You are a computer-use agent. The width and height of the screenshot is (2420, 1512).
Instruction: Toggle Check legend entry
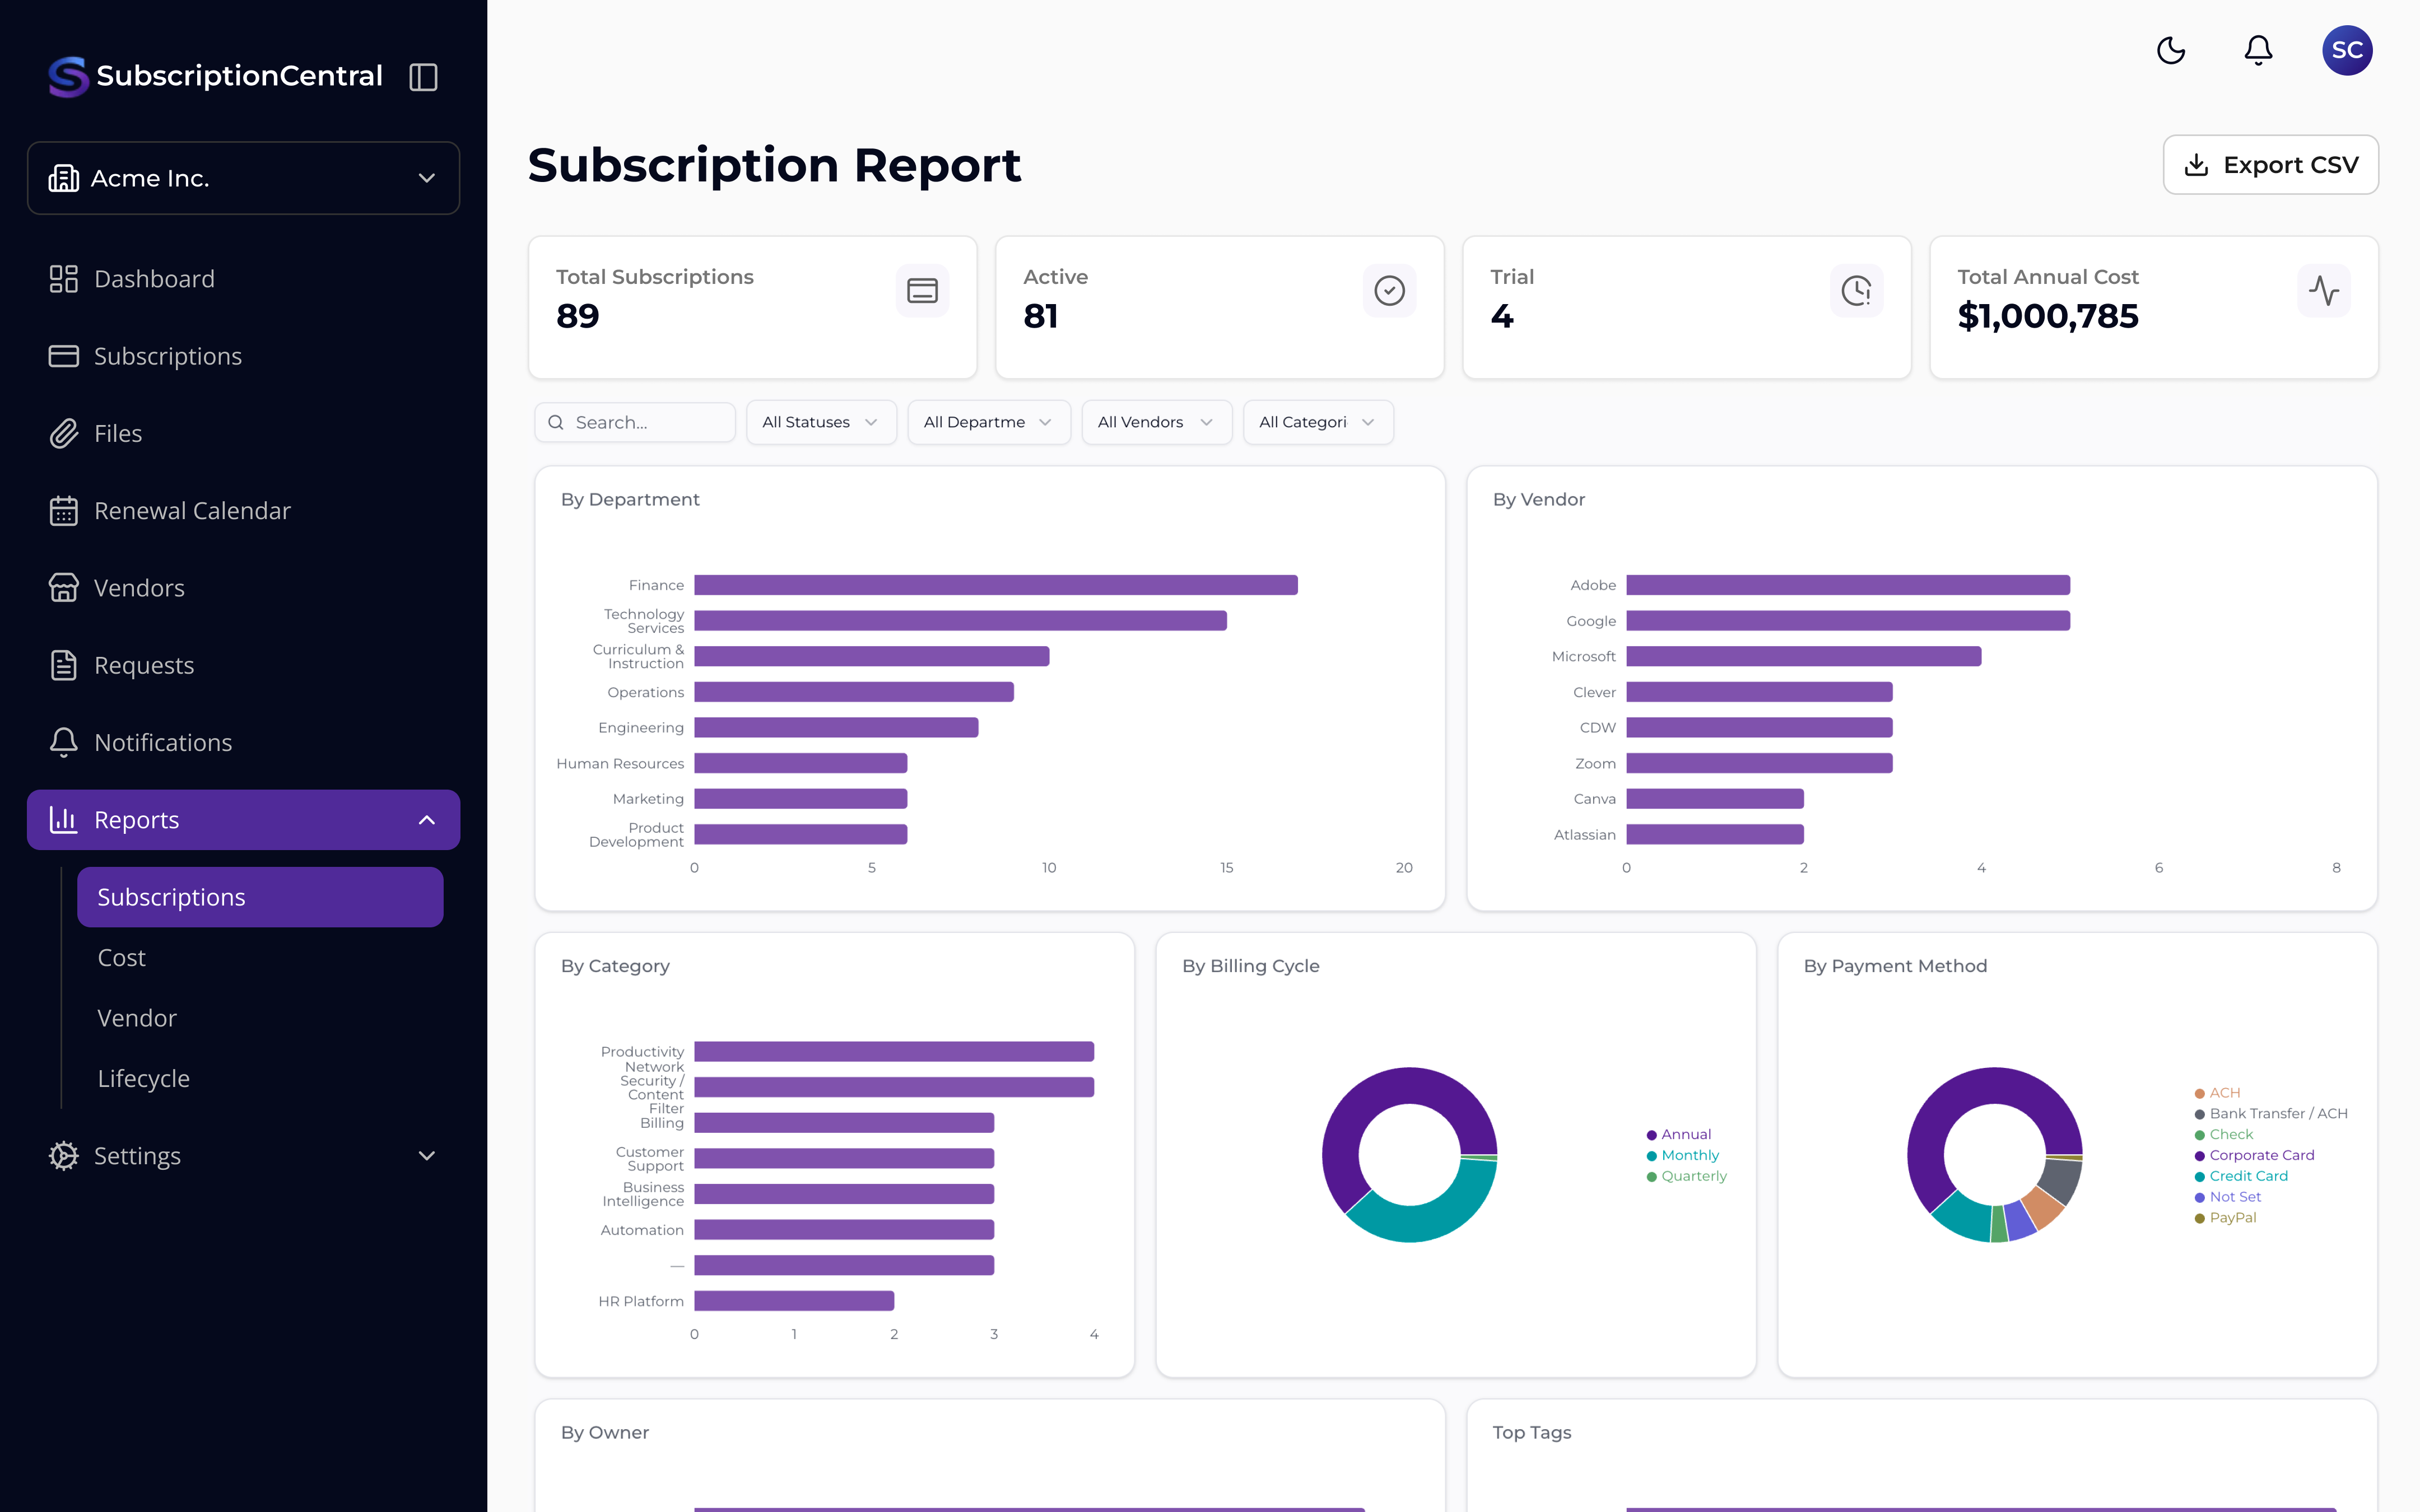pyautogui.click(x=2224, y=1134)
